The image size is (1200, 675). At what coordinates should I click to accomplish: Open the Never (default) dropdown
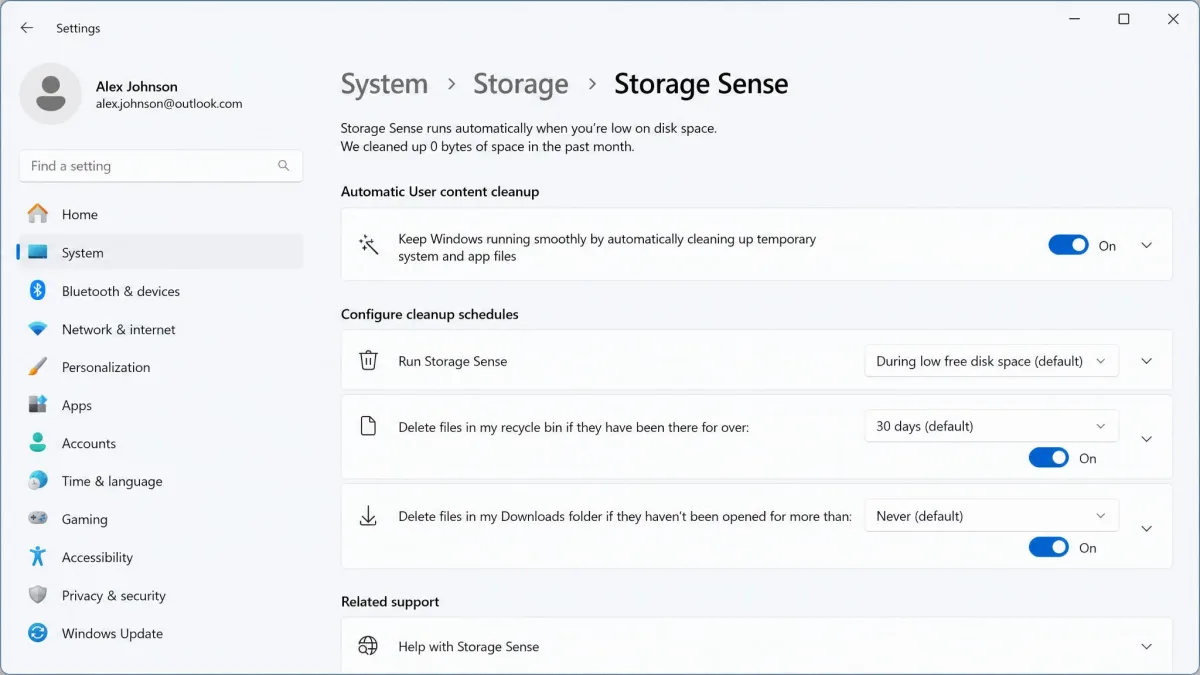[x=991, y=516]
